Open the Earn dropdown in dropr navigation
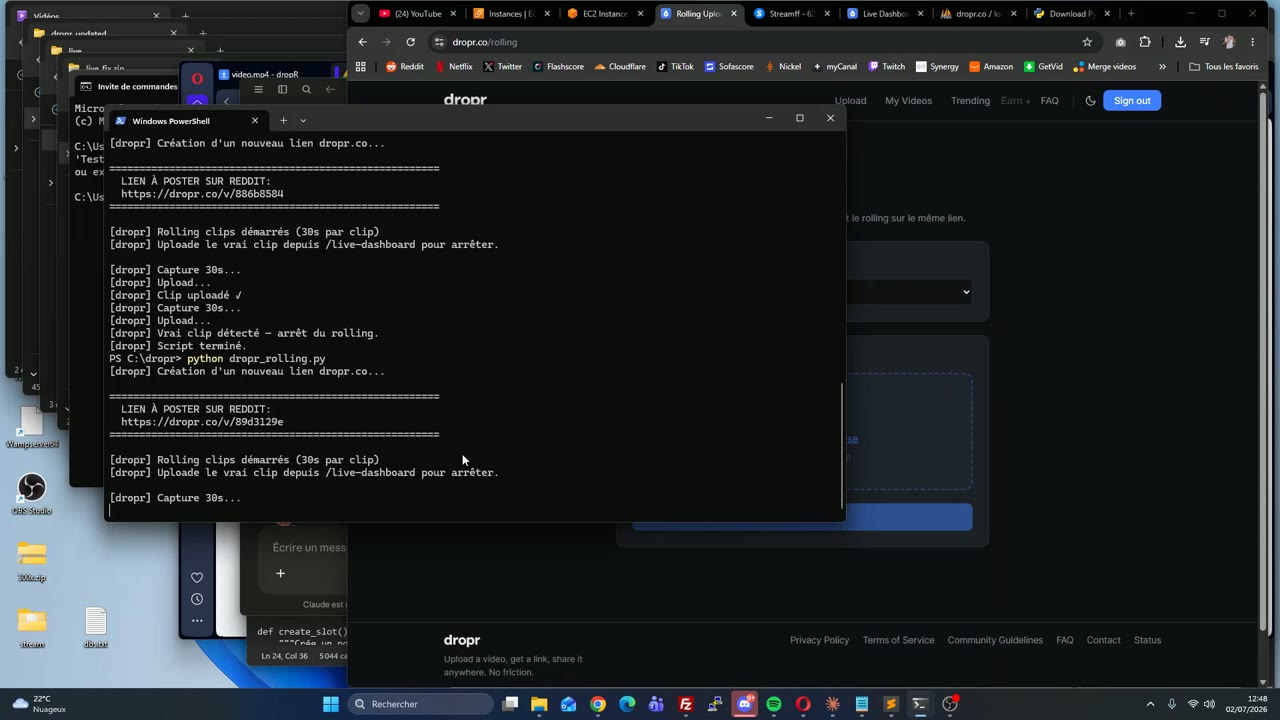This screenshot has height=720, width=1280. click(x=1016, y=100)
